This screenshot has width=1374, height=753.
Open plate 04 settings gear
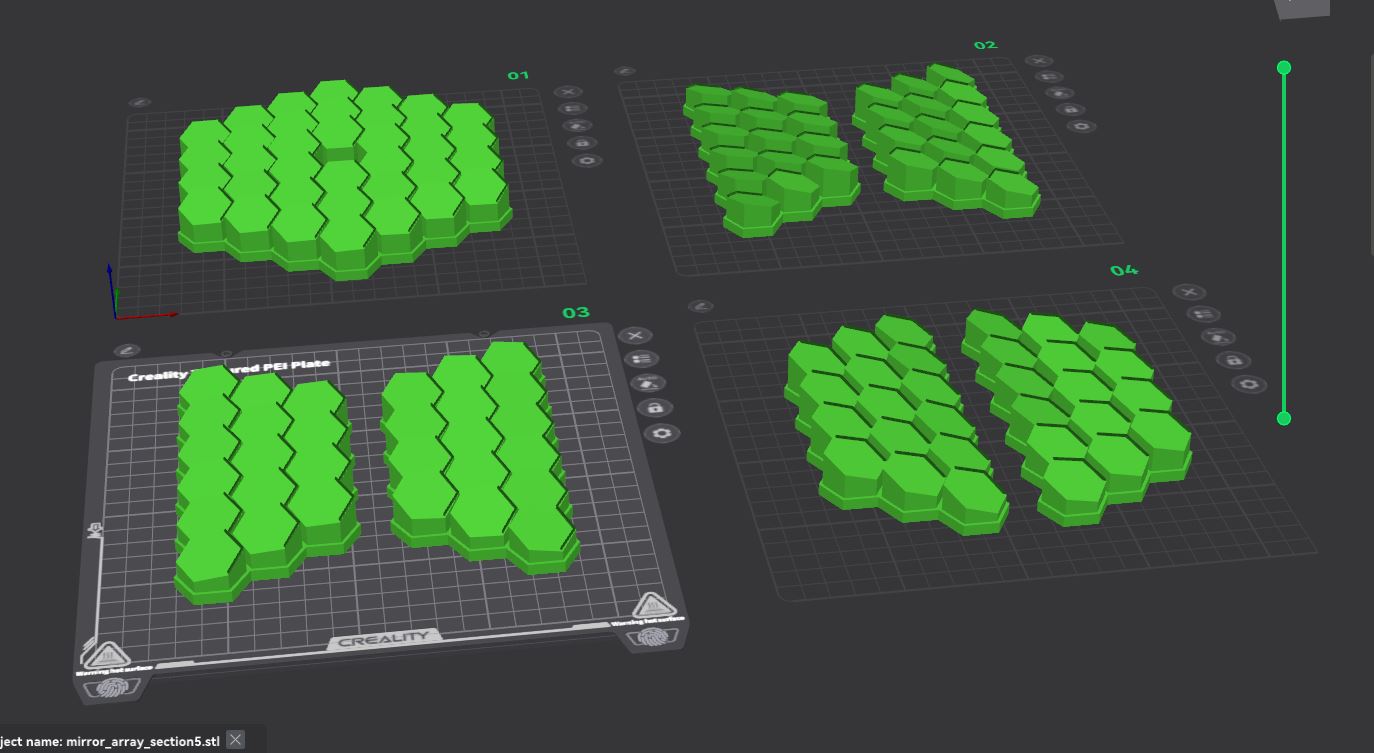(1248, 384)
